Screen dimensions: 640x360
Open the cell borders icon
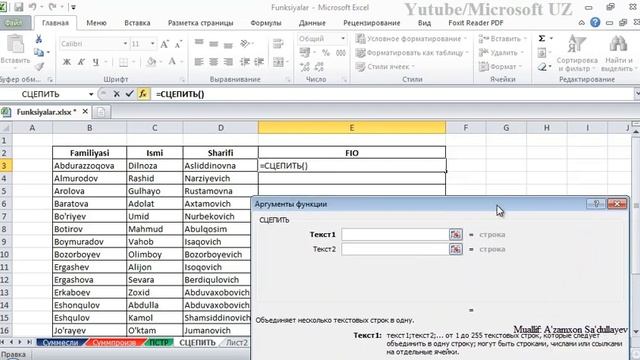123,62
